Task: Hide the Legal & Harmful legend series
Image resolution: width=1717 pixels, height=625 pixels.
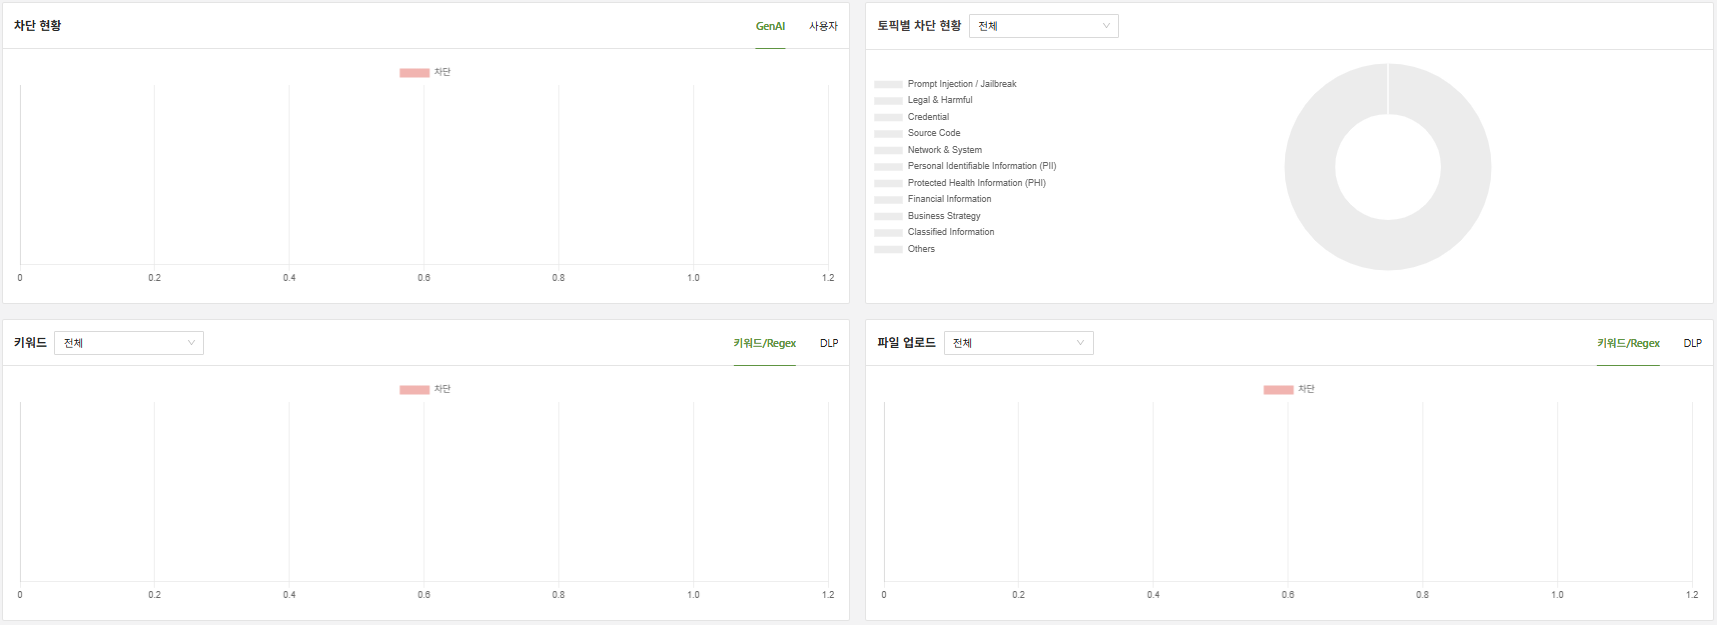Action: coord(939,100)
